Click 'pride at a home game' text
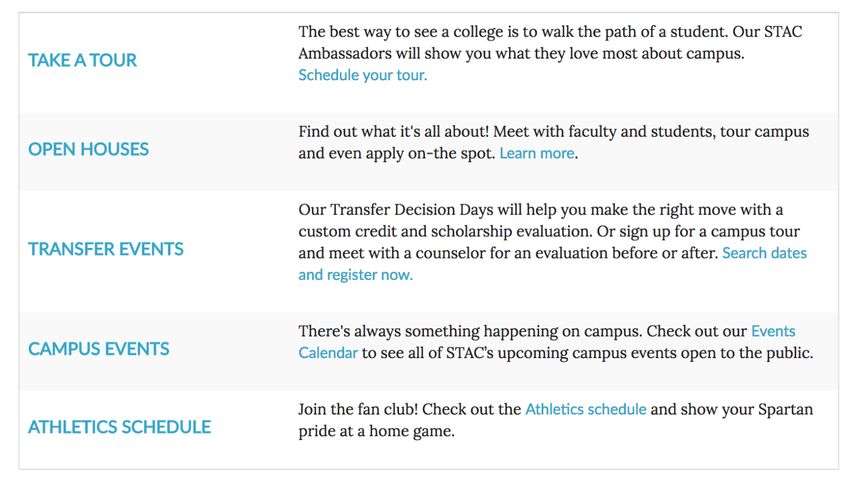The image size is (850, 497). pyautogui.click(x=376, y=431)
